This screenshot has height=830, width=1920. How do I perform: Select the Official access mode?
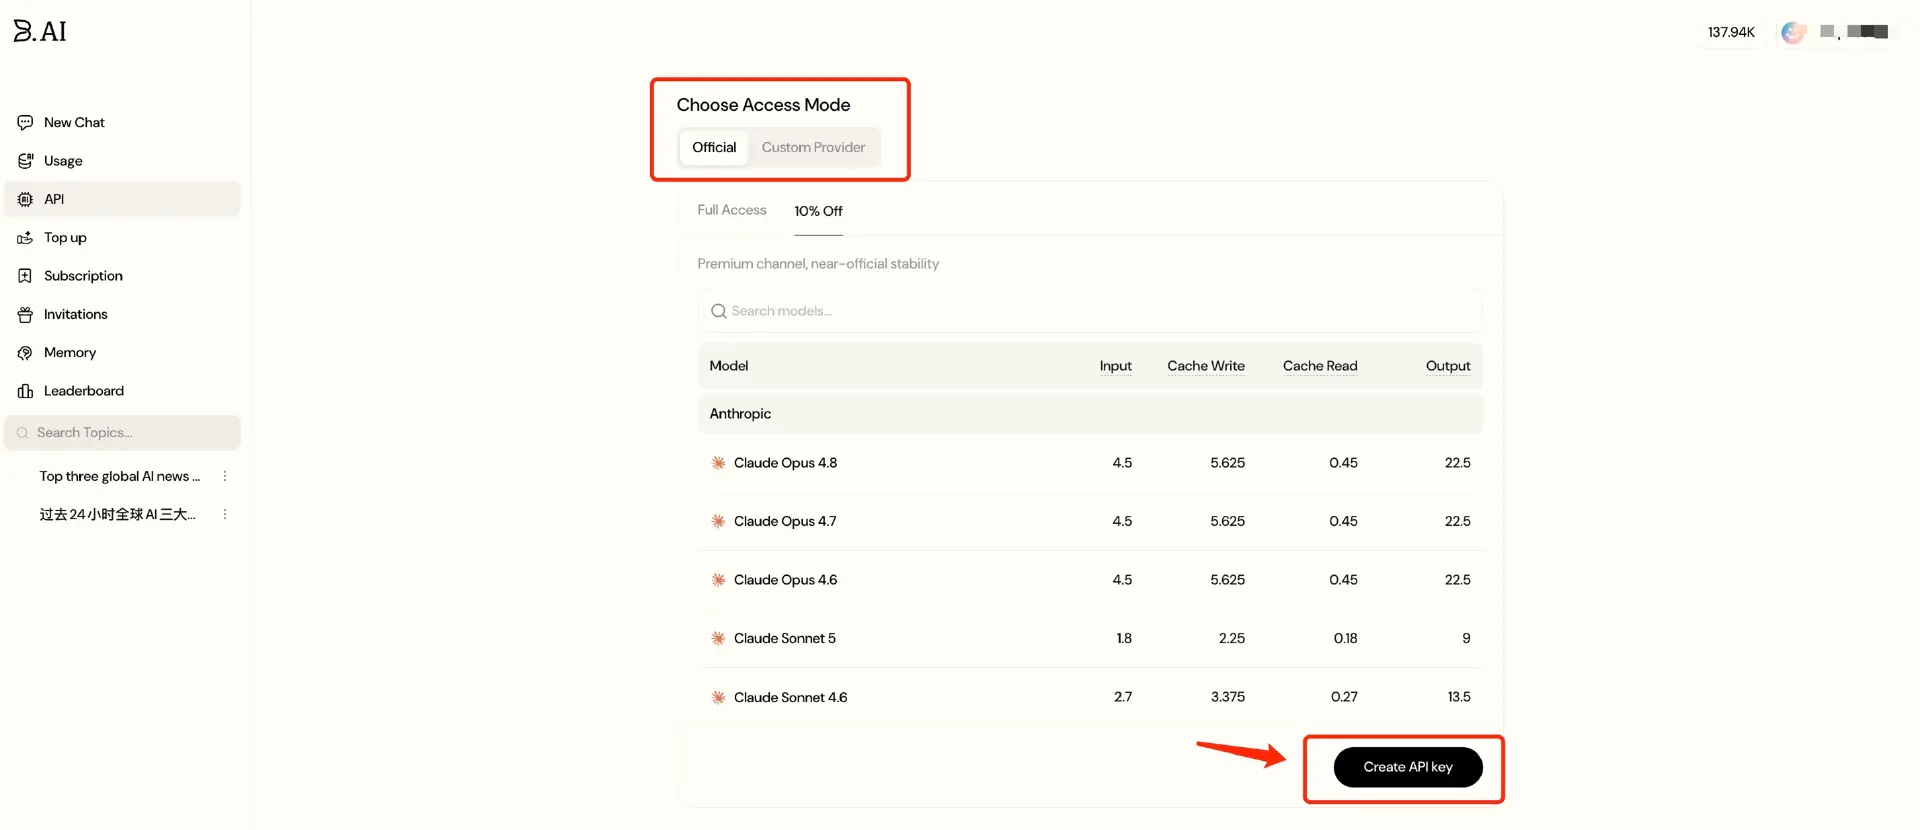[x=714, y=147]
